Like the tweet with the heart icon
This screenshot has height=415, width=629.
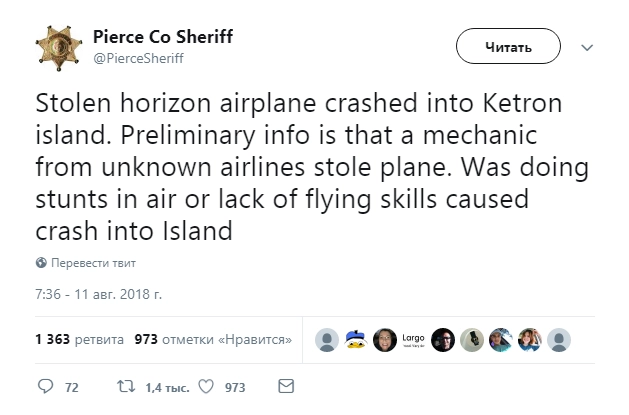point(206,386)
